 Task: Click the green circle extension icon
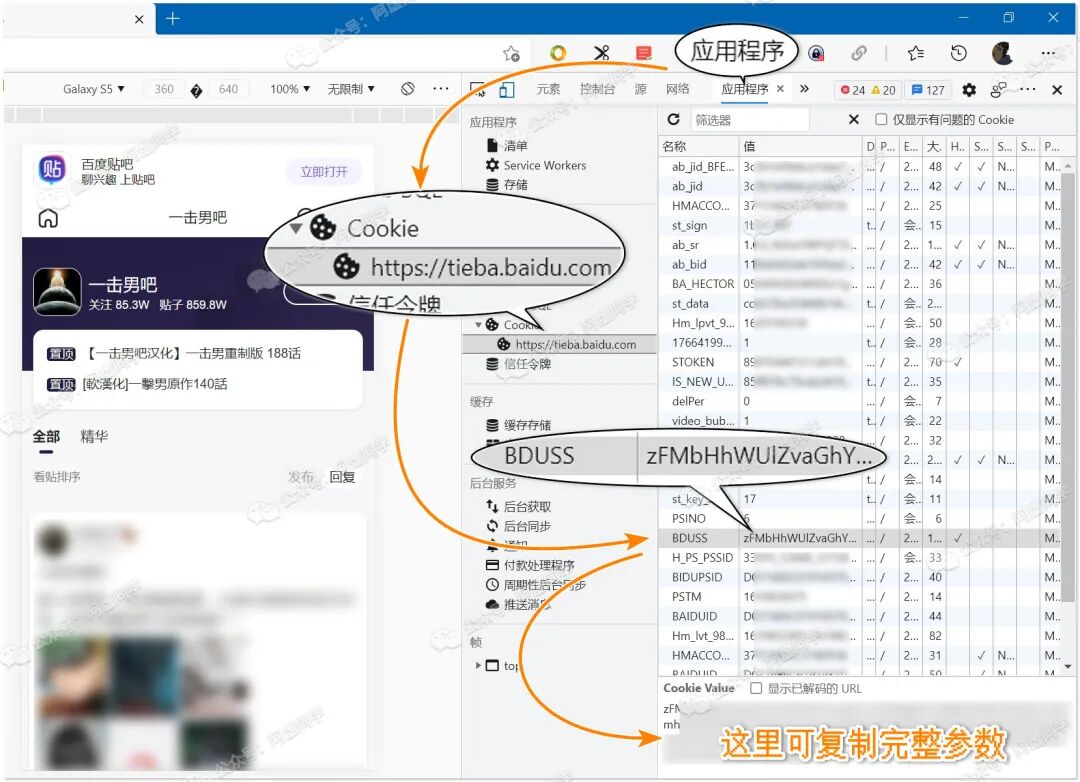(558, 53)
